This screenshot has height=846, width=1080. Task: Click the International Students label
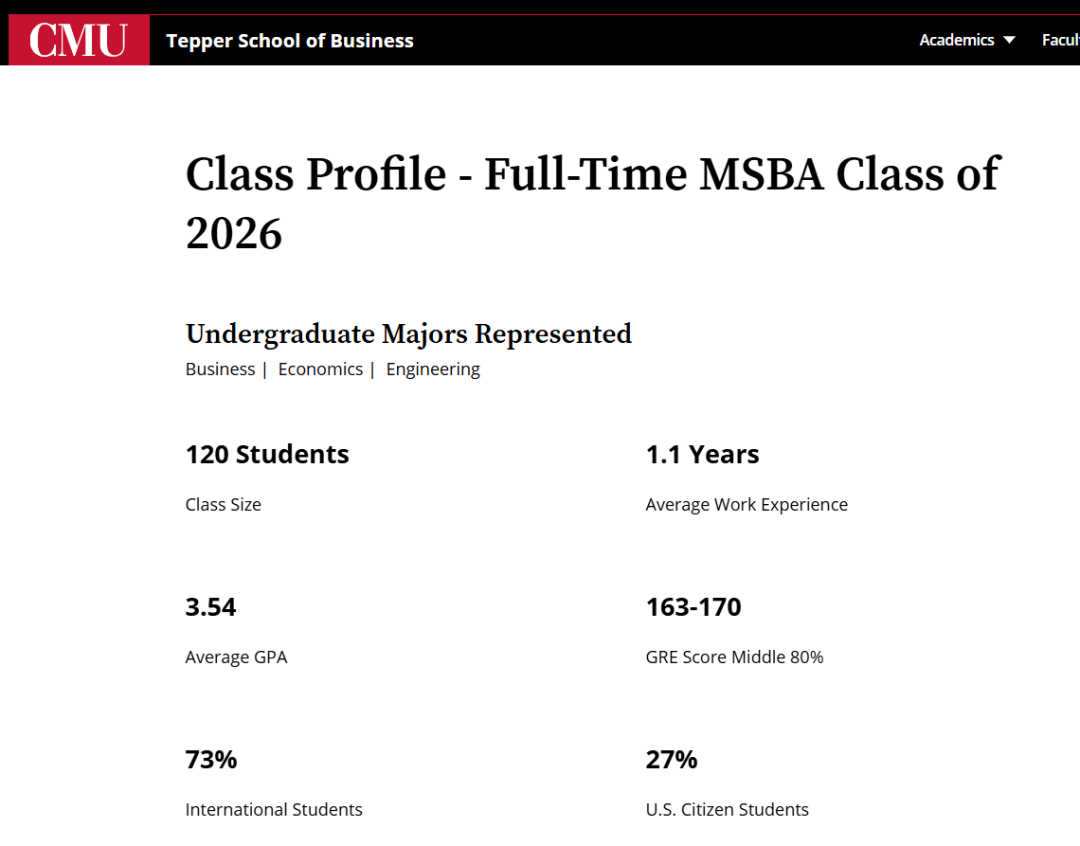click(x=273, y=810)
